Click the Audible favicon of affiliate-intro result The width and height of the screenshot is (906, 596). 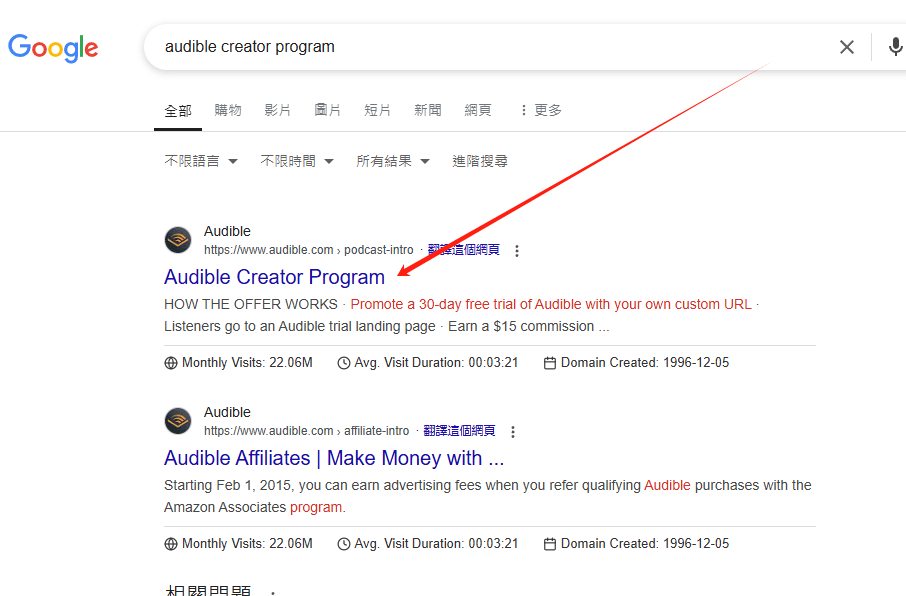coord(178,421)
